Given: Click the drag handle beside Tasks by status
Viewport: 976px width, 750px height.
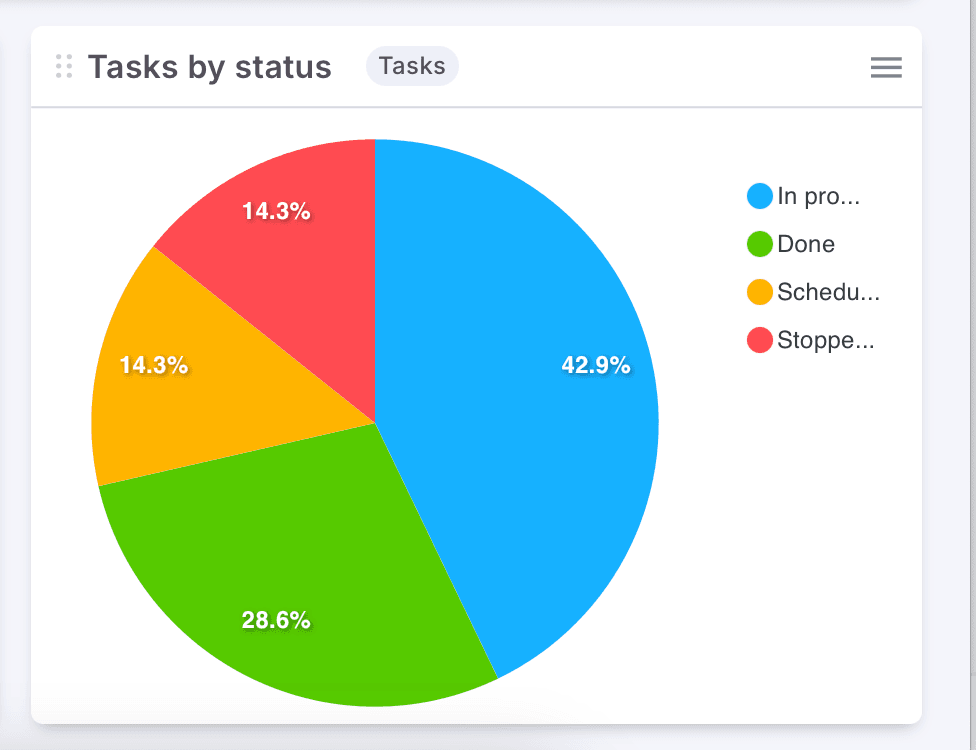Looking at the screenshot, I should (x=64, y=66).
